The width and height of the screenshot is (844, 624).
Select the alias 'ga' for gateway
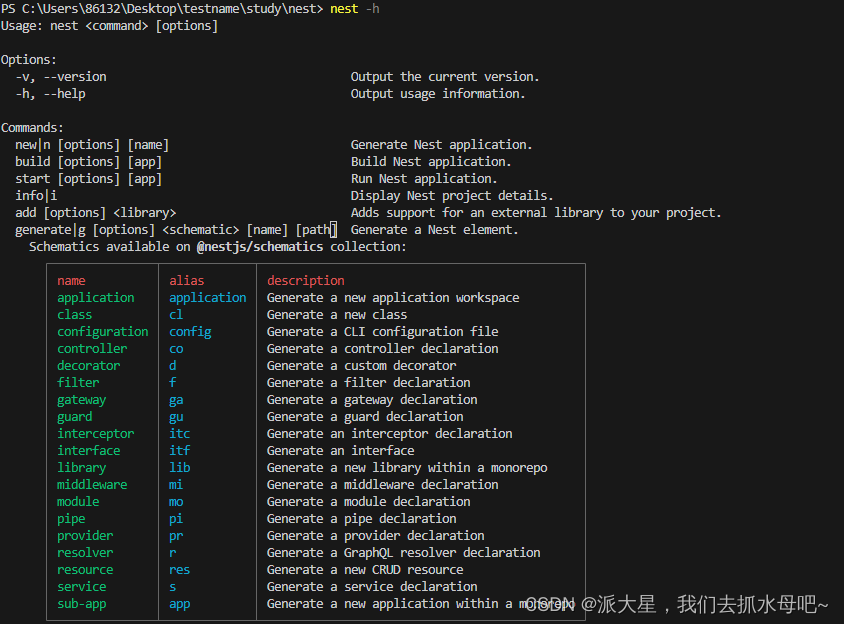tap(176, 399)
